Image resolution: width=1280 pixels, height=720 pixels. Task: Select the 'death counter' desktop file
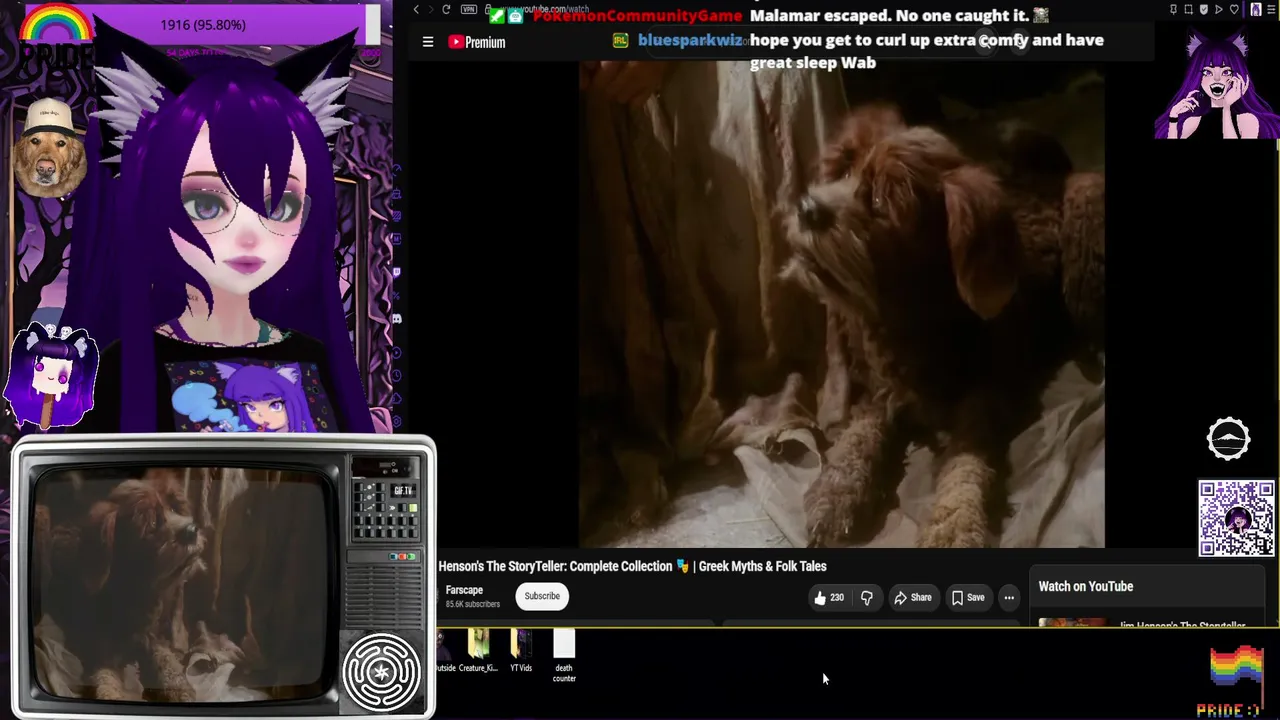click(x=564, y=657)
